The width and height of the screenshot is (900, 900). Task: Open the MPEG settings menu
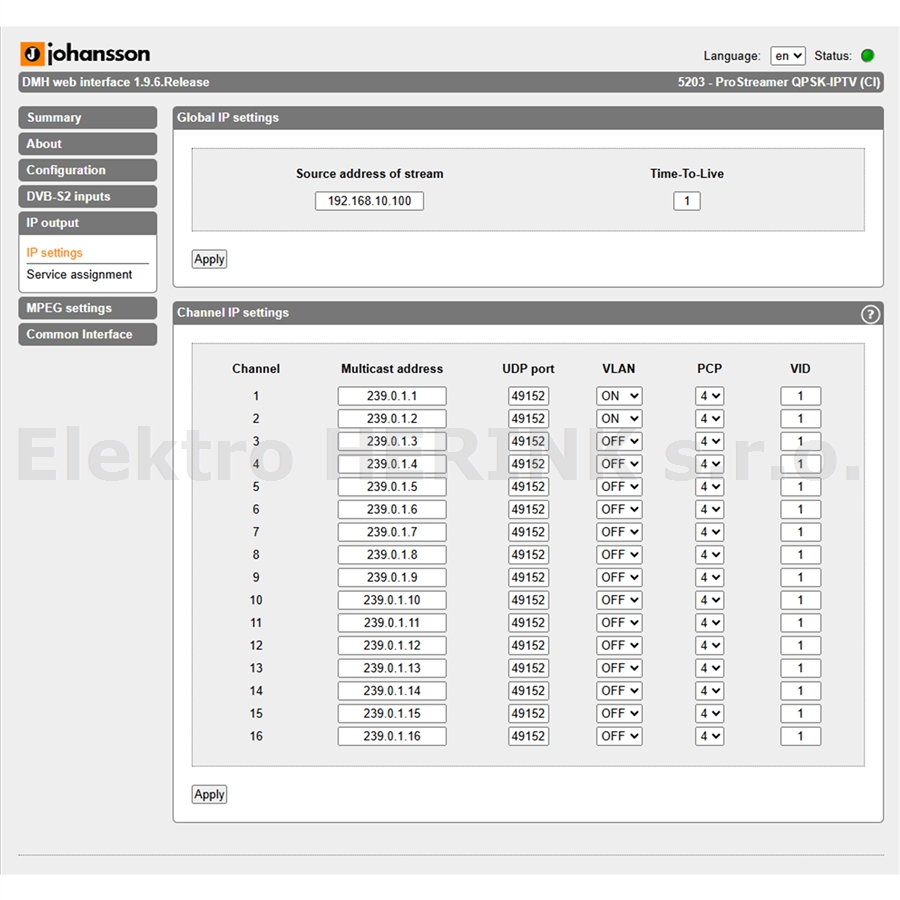coord(87,308)
